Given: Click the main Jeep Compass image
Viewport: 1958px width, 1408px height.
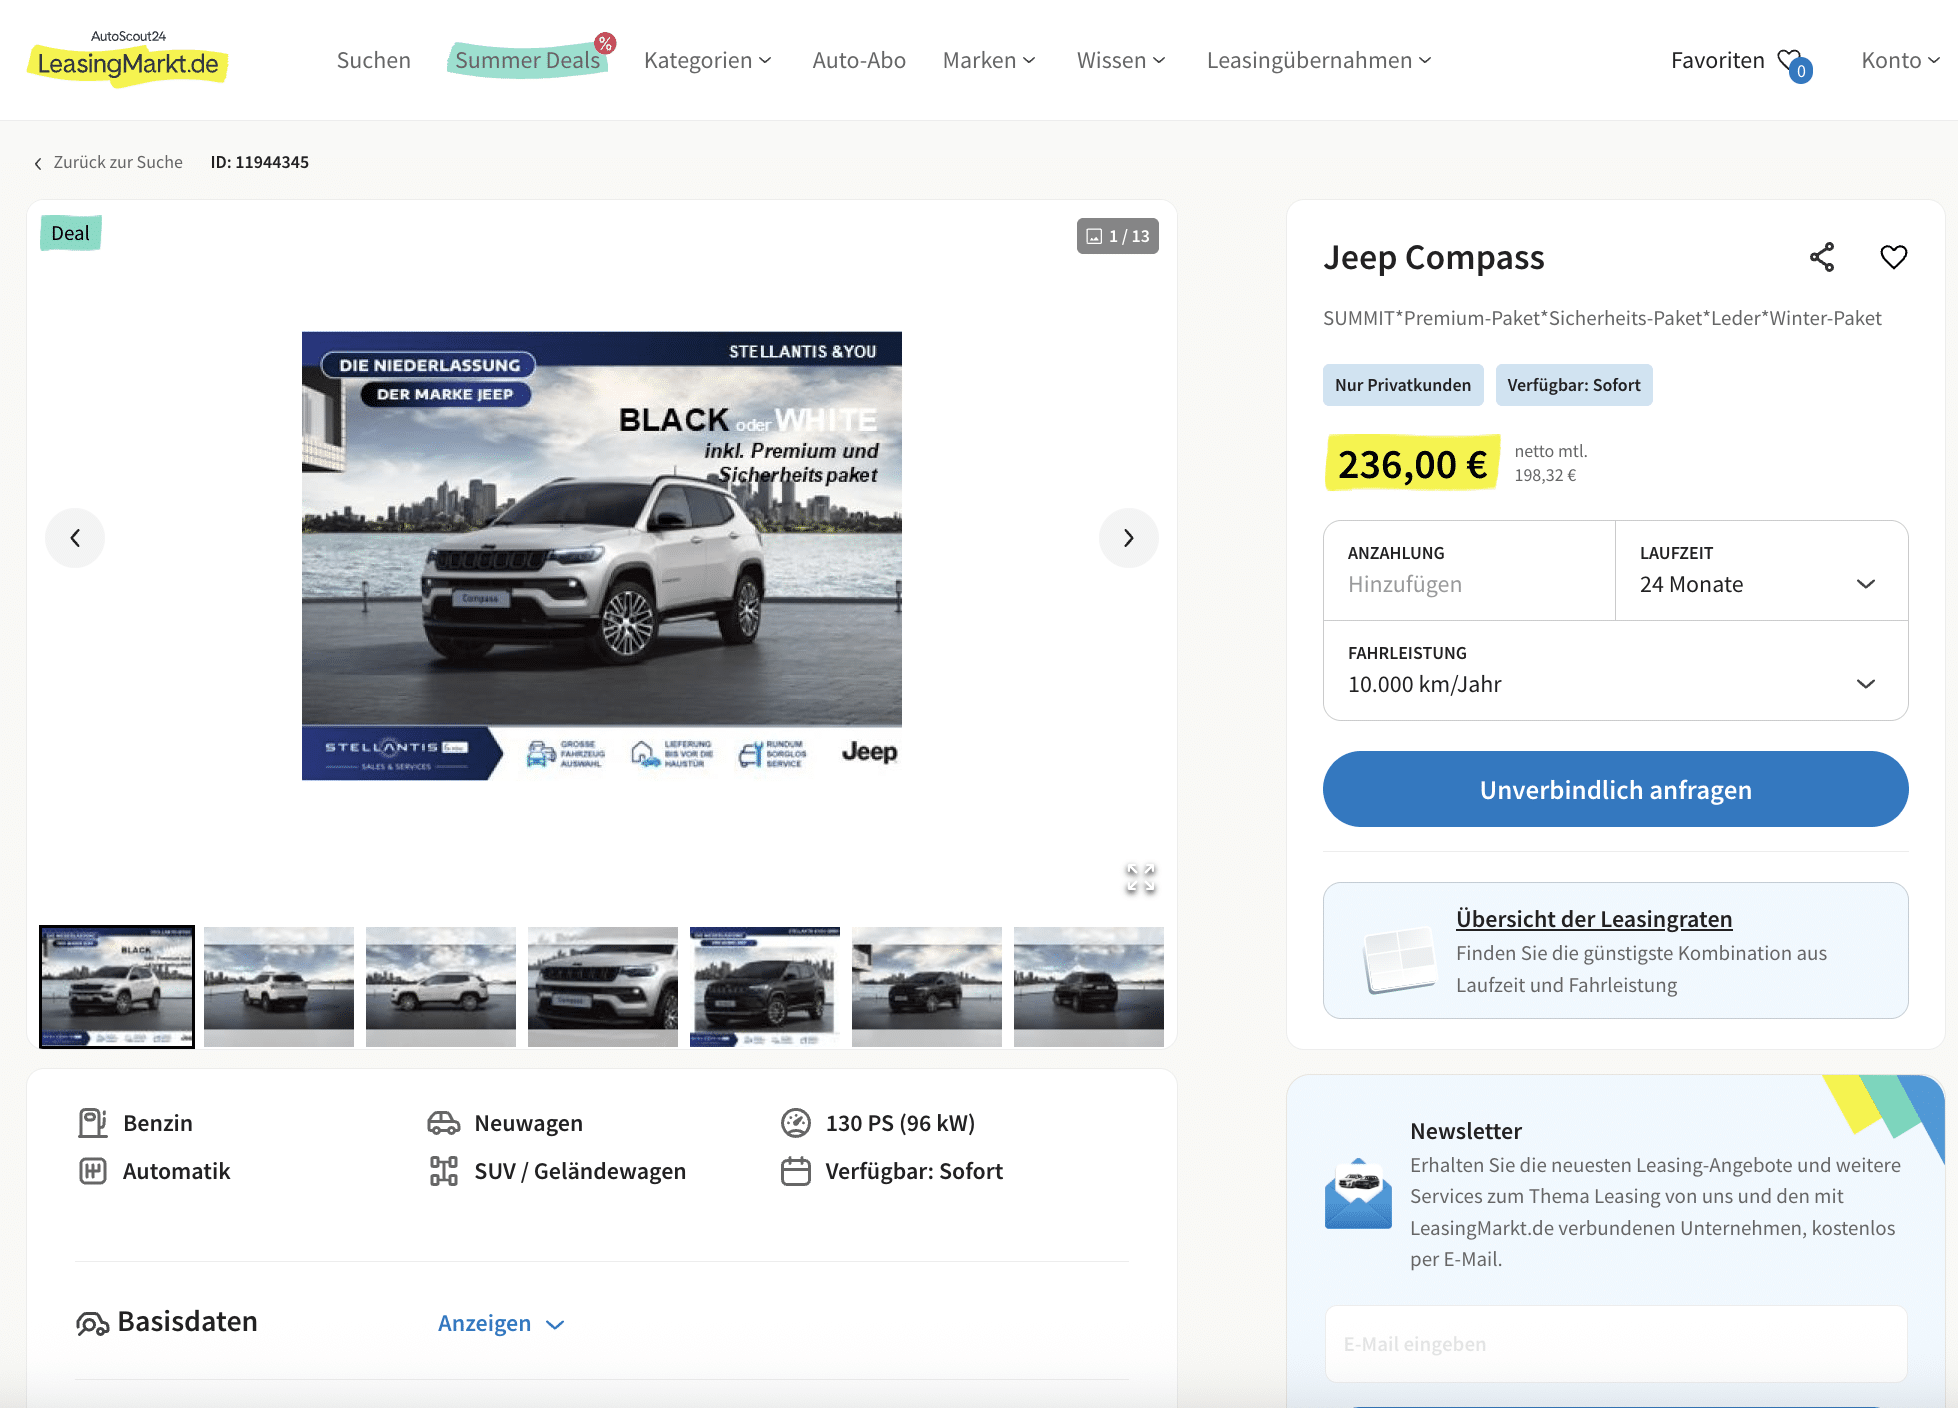Looking at the screenshot, I should tap(602, 556).
